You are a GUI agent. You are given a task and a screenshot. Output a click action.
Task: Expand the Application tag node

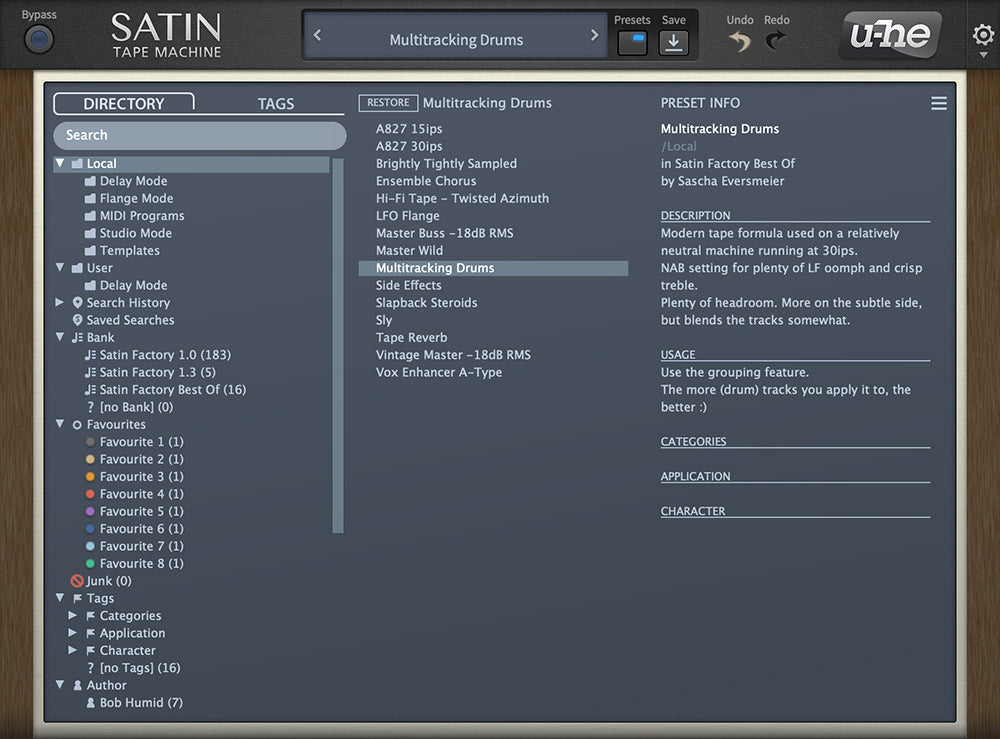click(x=73, y=633)
